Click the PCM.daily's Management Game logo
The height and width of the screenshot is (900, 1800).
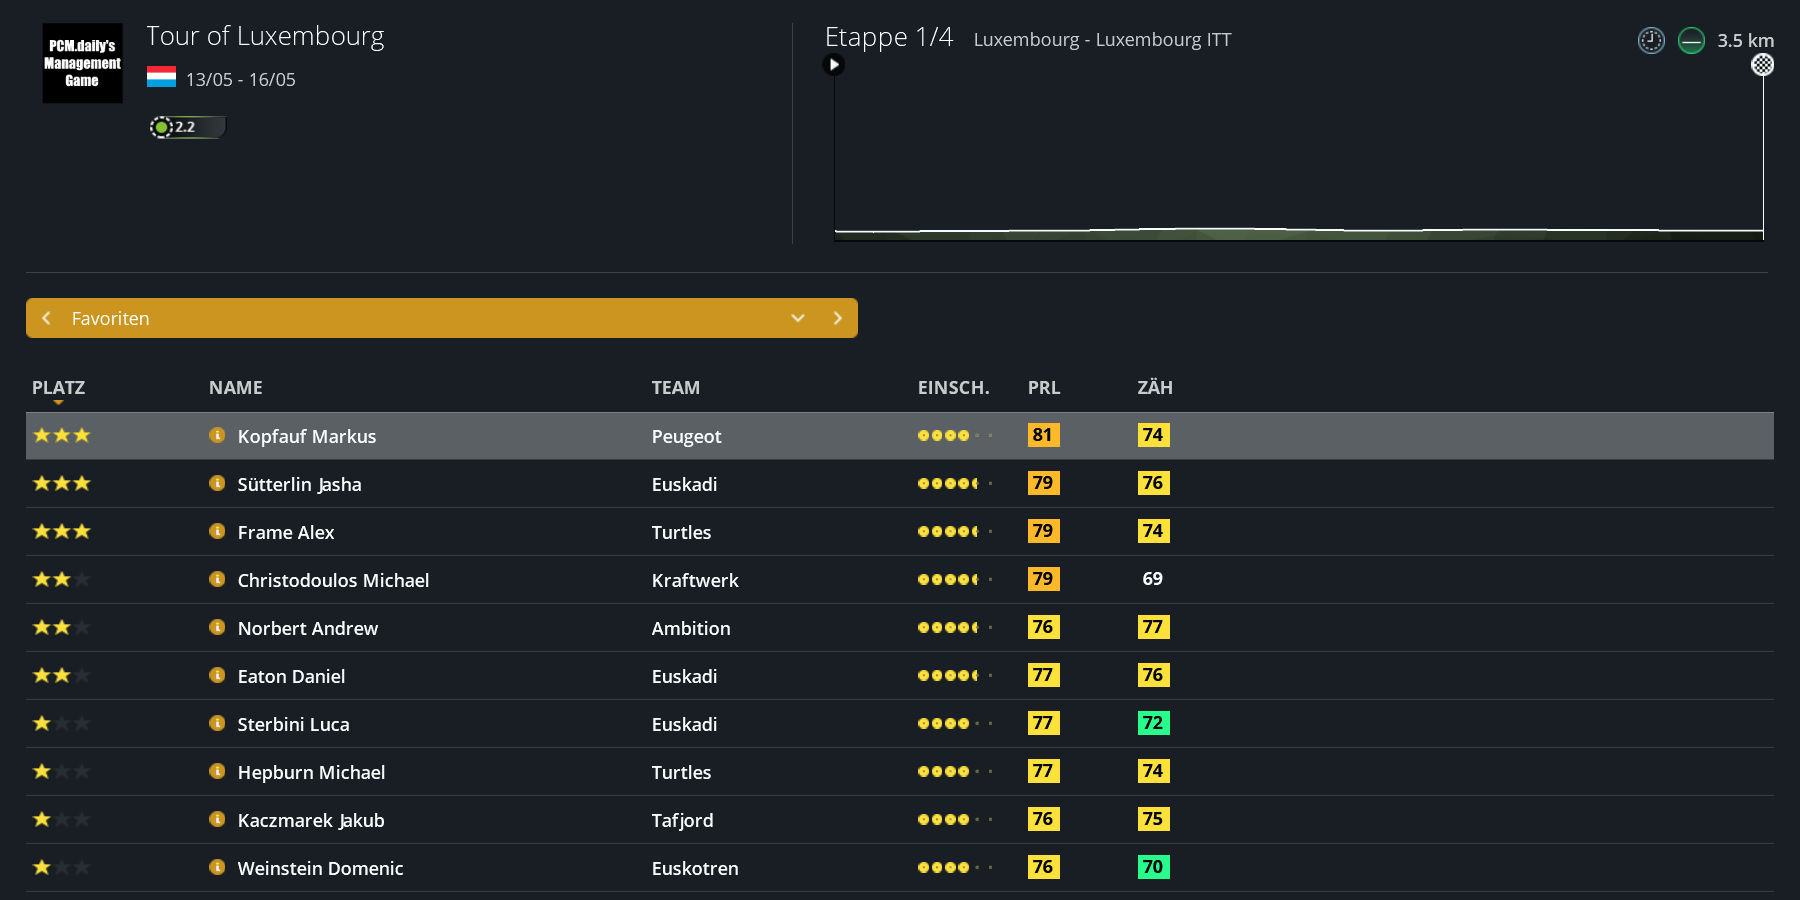82,63
